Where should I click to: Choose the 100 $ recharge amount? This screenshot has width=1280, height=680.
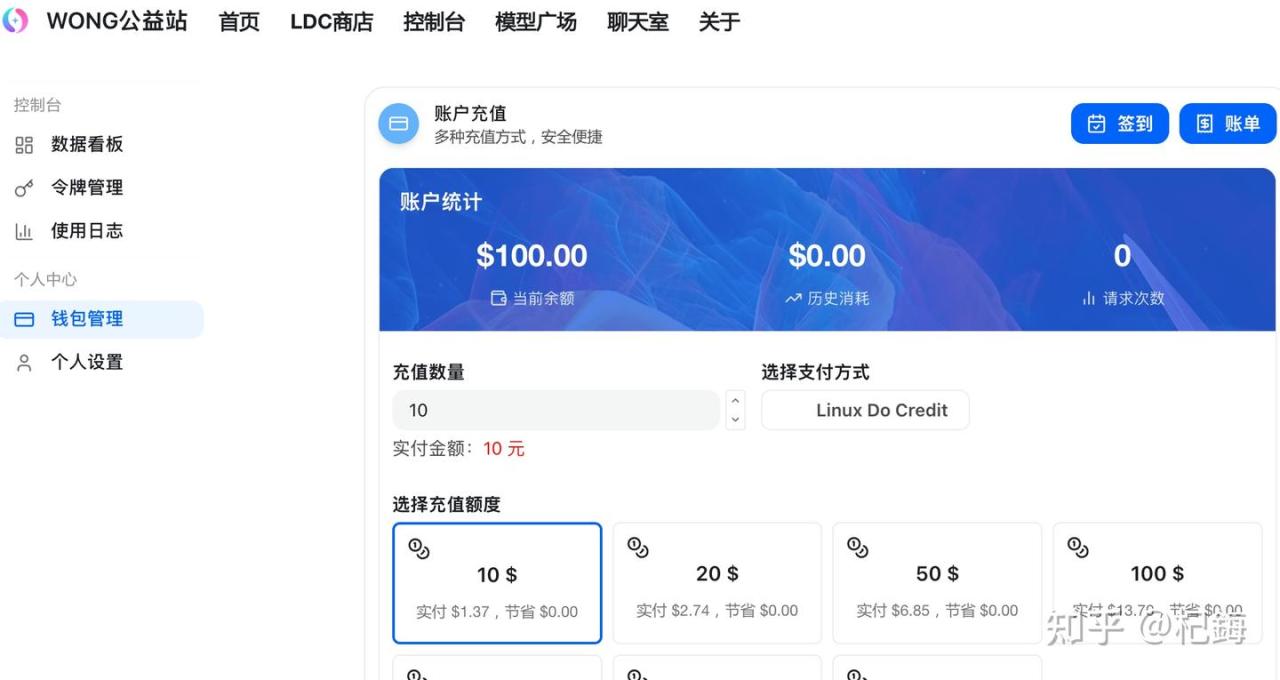pos(1157,583)
